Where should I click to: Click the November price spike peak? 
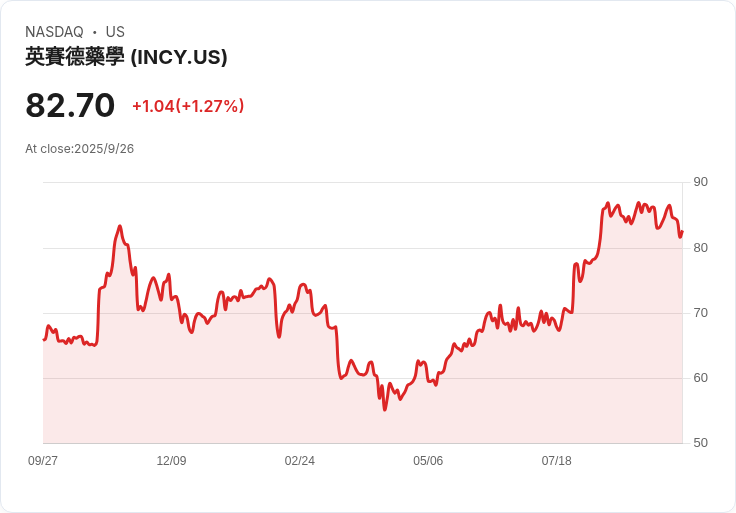(x=120, y=226)
